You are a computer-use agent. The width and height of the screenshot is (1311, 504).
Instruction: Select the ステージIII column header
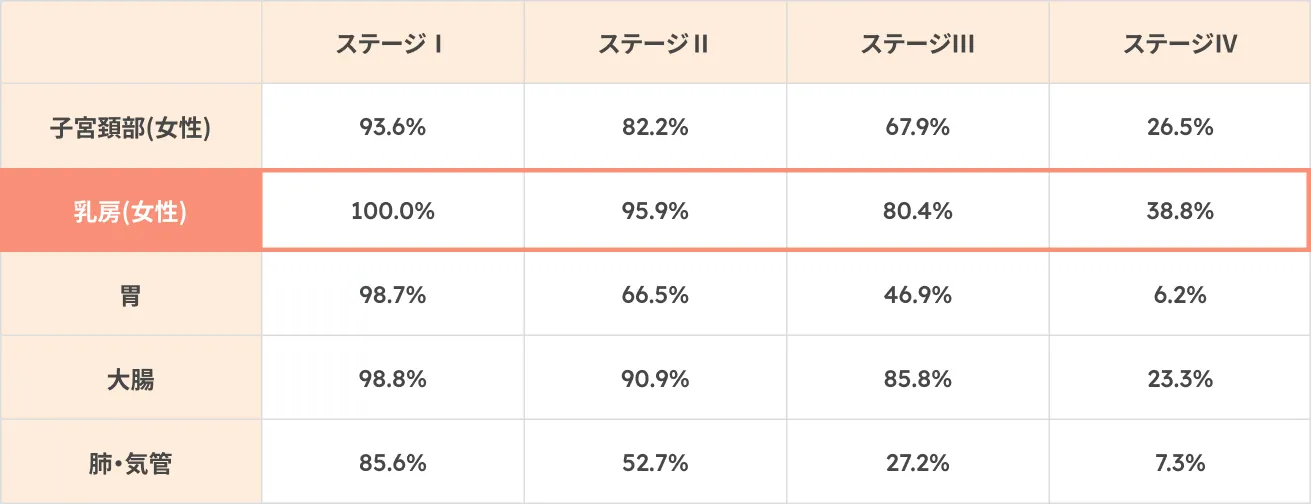point(917,44)
